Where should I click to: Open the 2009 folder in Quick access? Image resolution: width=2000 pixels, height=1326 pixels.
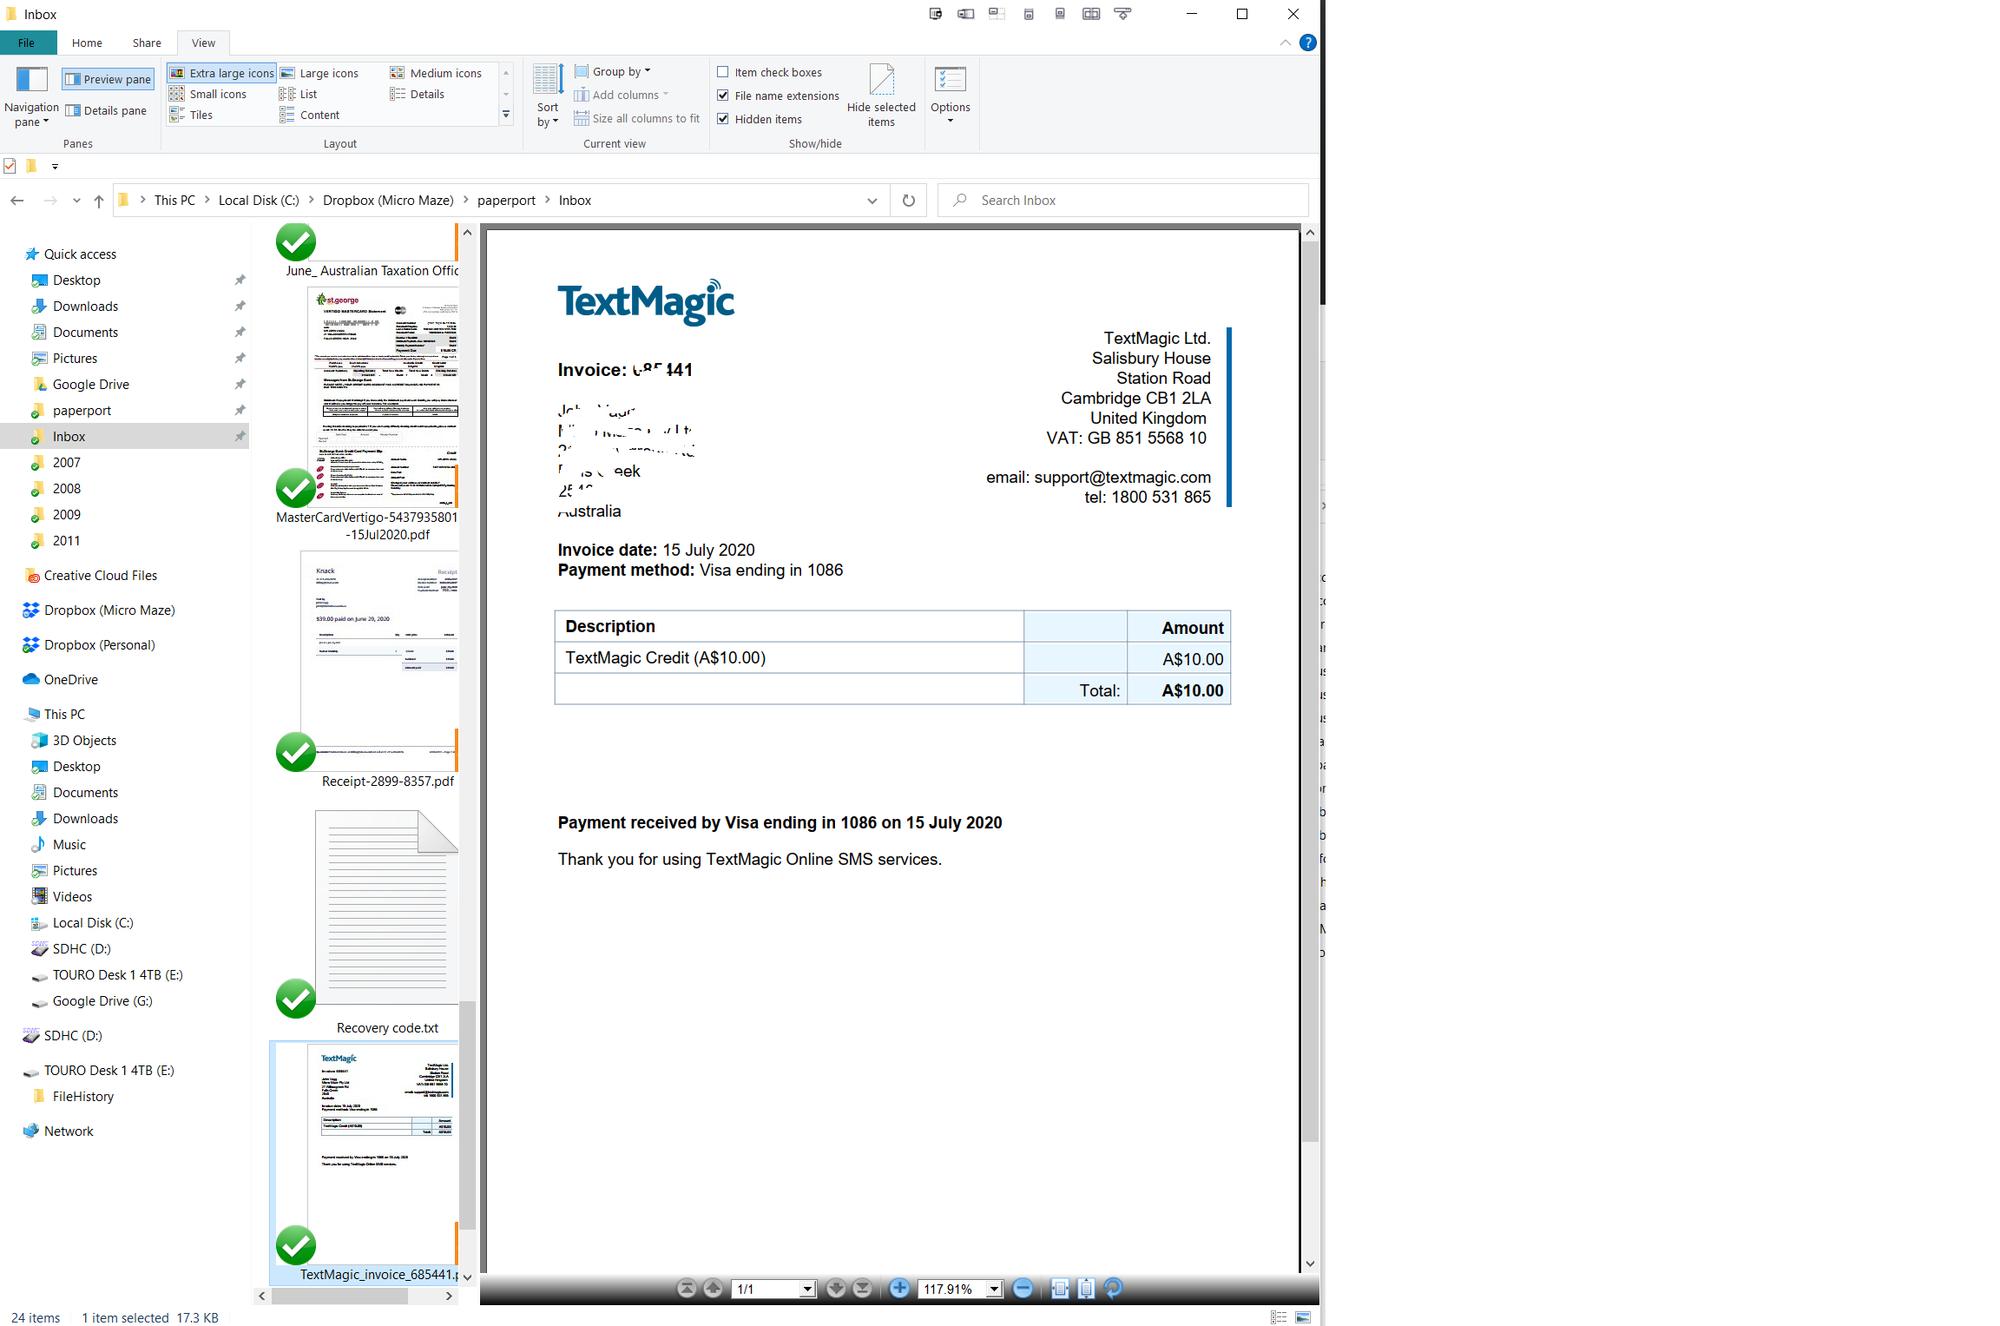point(66,514)
